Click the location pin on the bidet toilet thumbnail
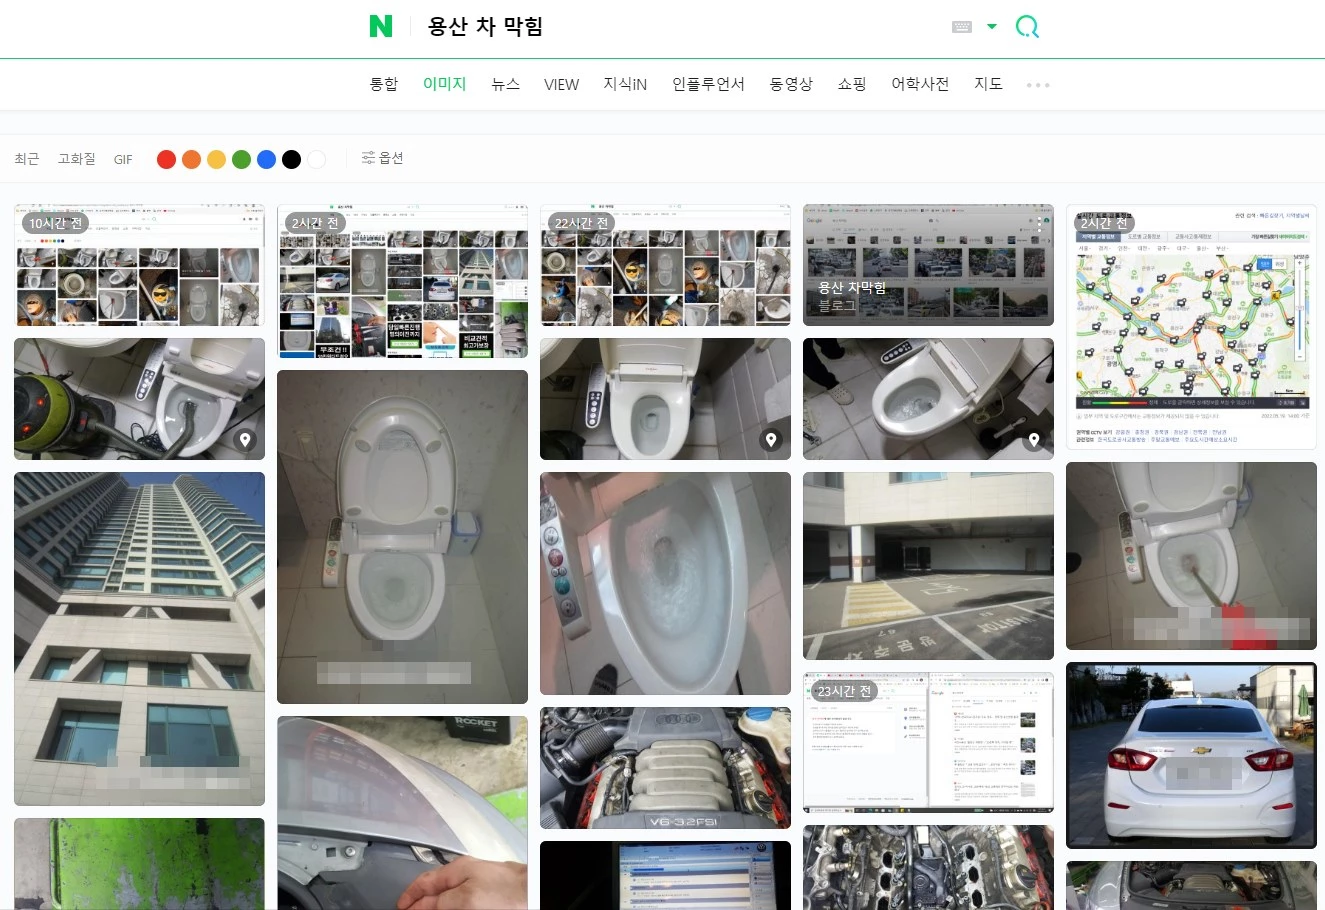 (245, 439)
